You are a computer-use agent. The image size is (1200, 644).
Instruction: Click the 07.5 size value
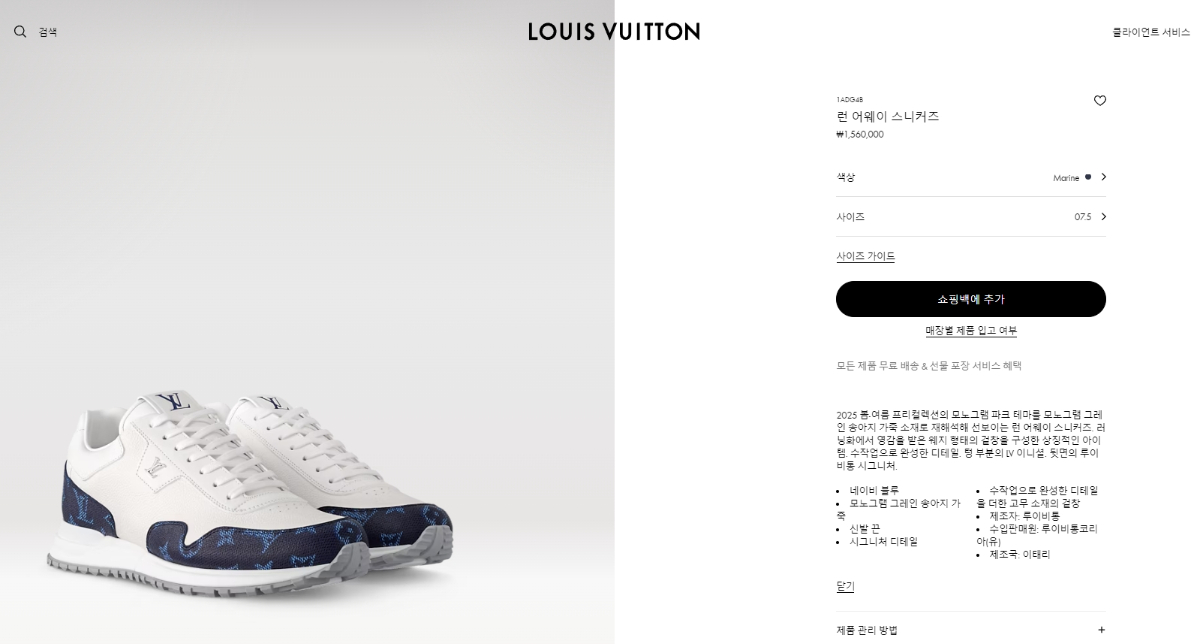pos(1083,217)
